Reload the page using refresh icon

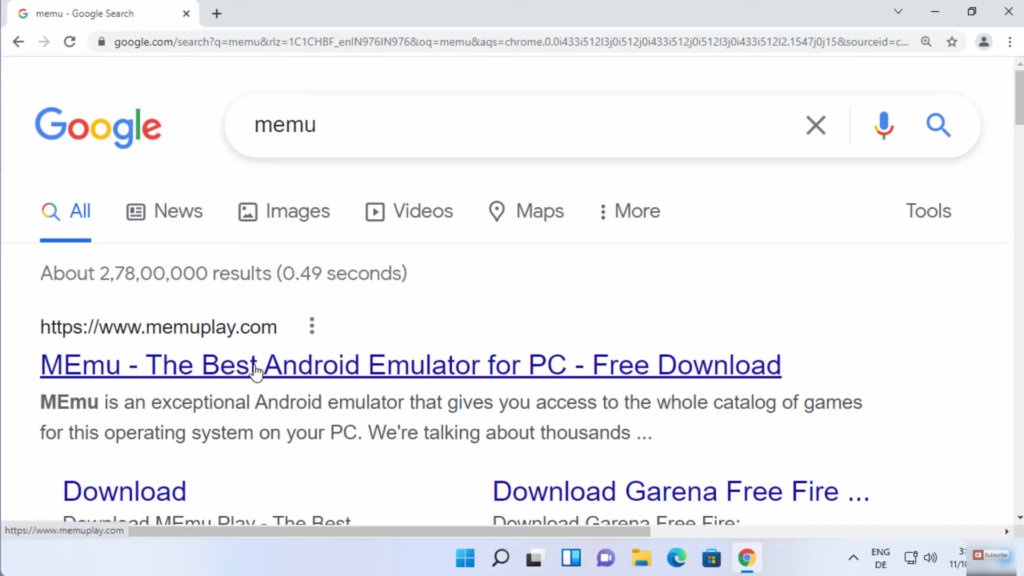(69, 42)
